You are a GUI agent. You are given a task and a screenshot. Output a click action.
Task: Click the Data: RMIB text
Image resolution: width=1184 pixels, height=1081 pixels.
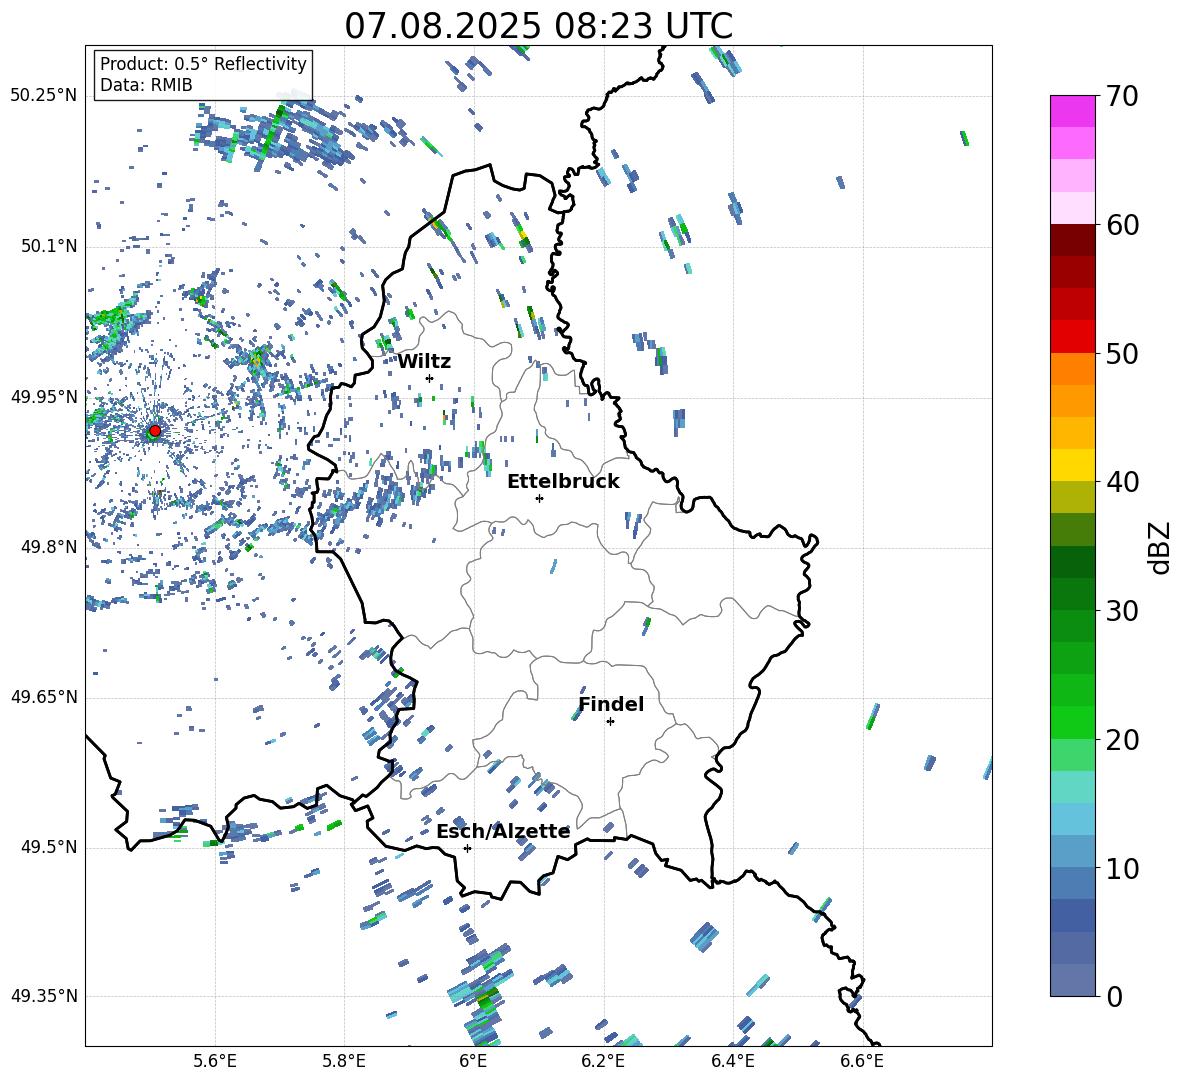click(146, 85)
